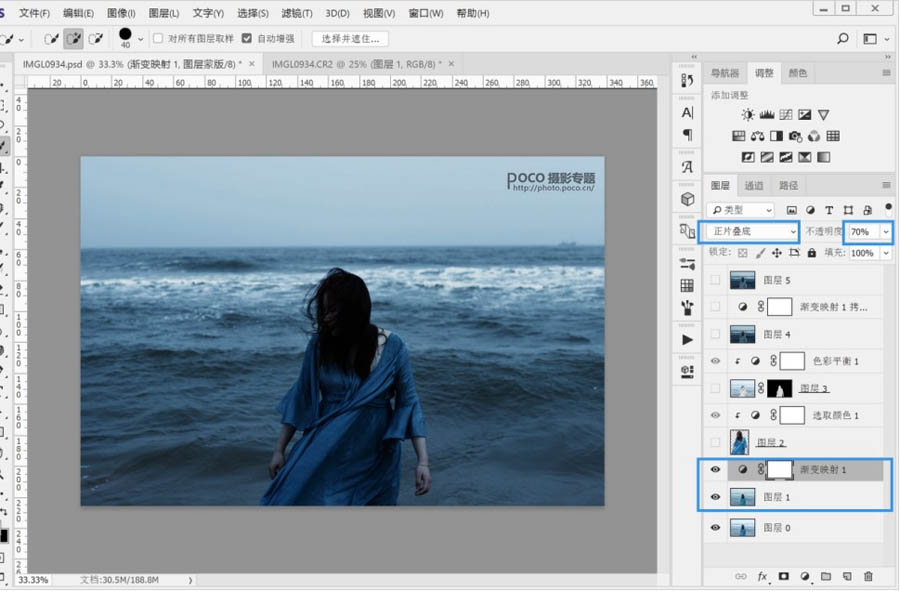The height and width of the screenshot is (591, 900).
Task: Switch to the IMGL0934.CR2 document tab
Action: coord(355,63)
